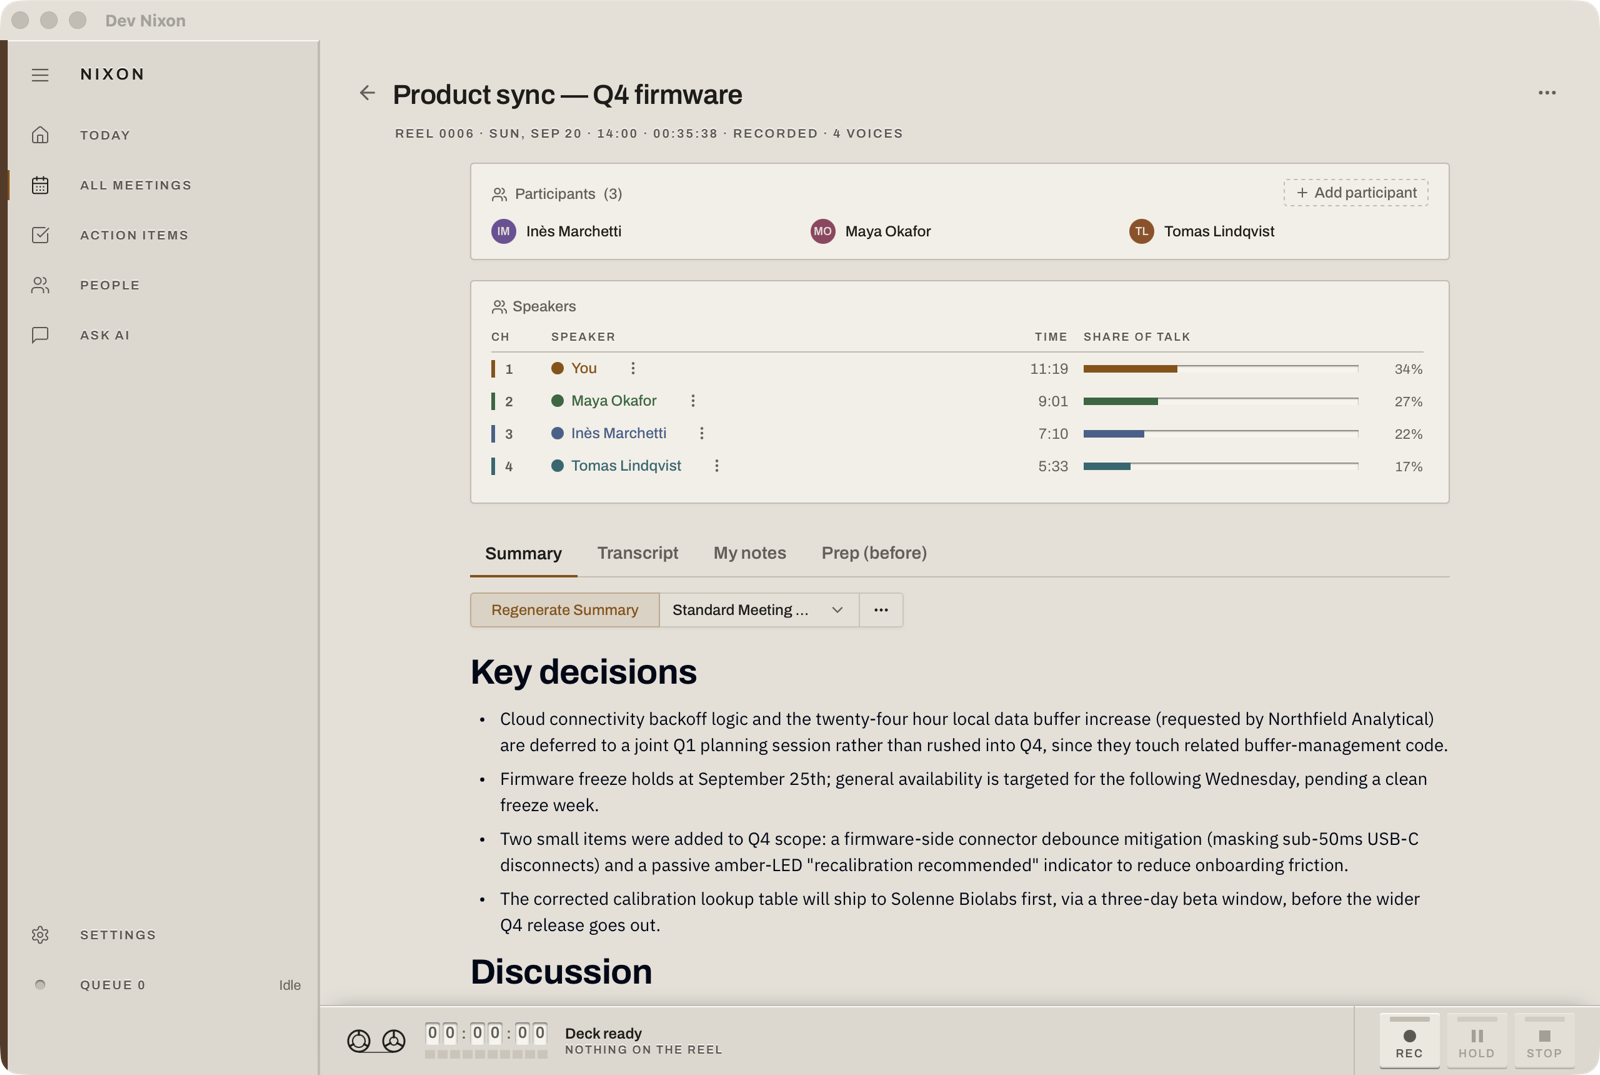Open the meeting more-options ellipsis at top right
This screenshot has height=1075, width=1600.
click(x=1547, y=93)
